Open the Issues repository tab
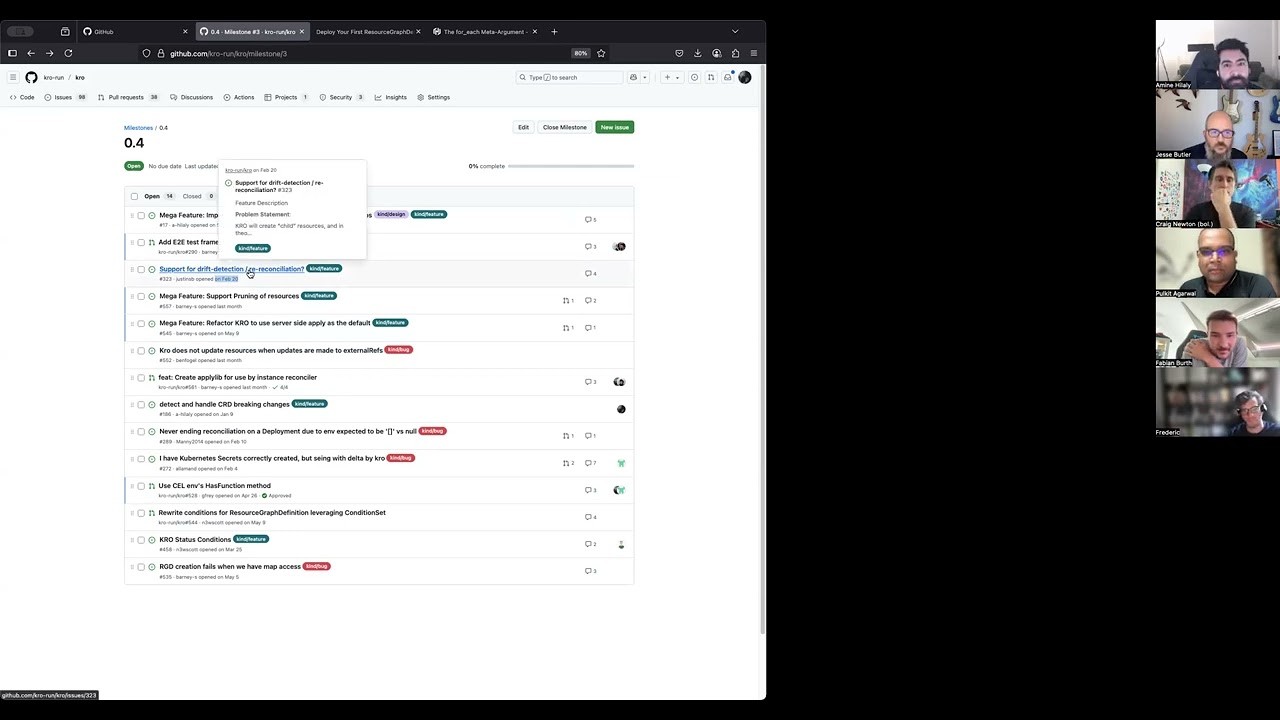The height and width of the screenshot is (720, 1280). (65, 97)
